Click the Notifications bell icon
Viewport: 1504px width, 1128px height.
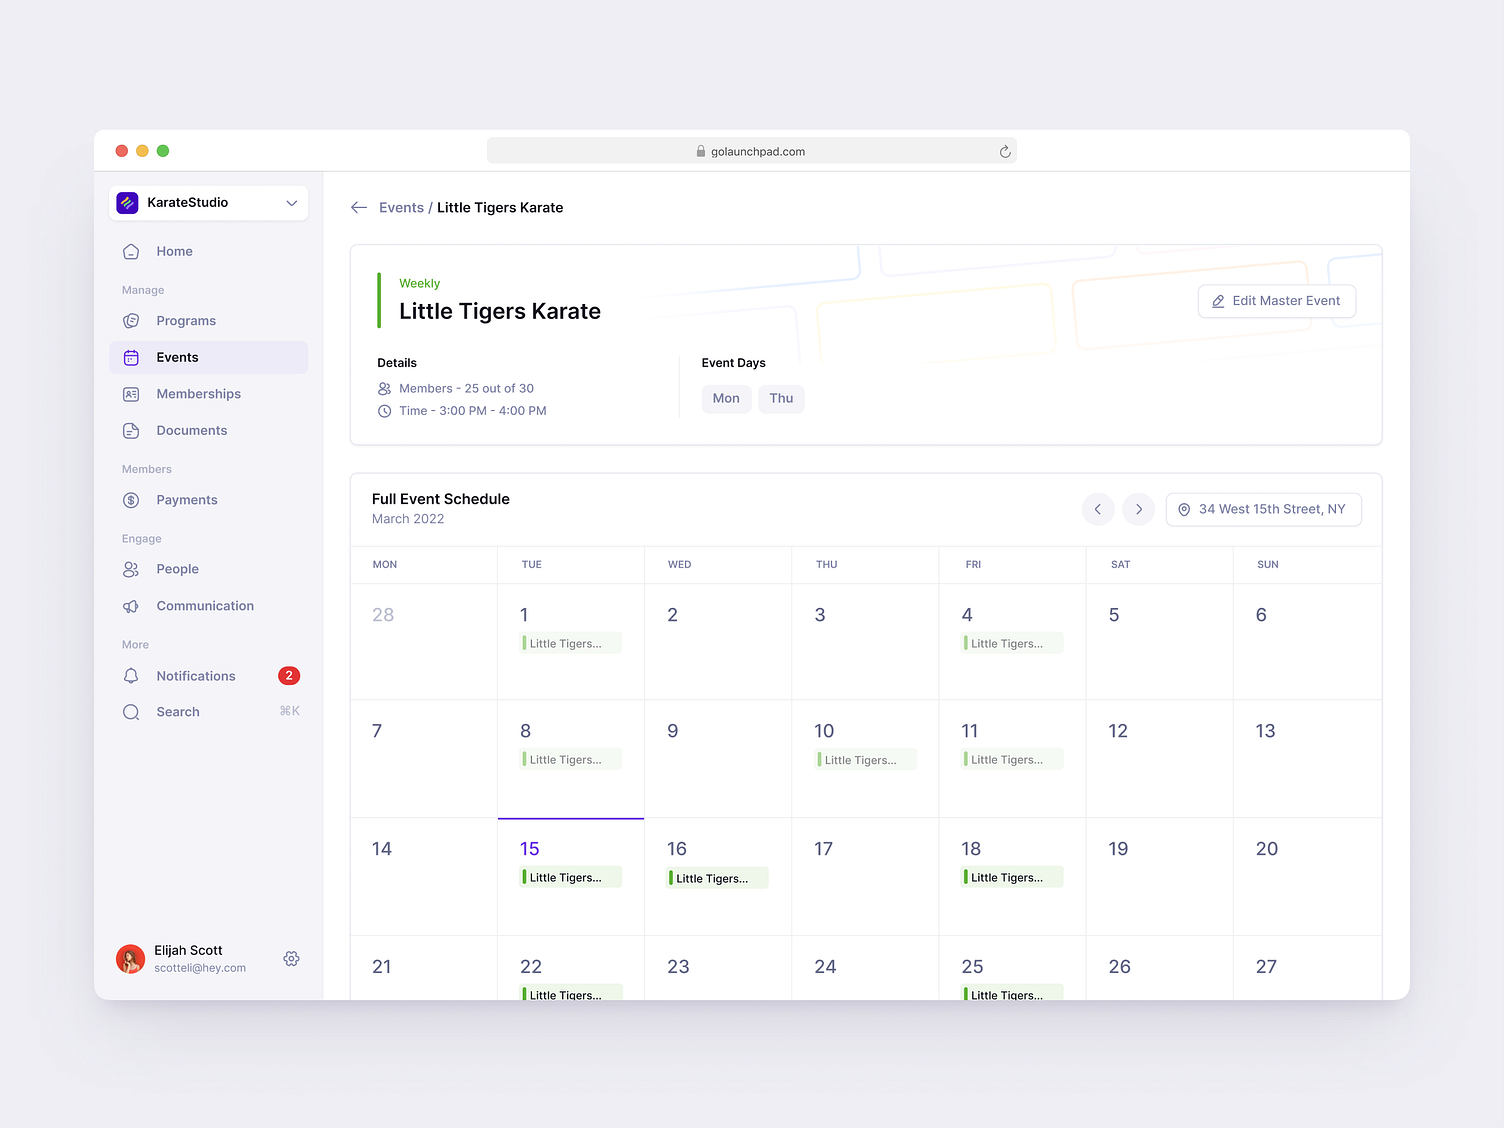(131, 676)
